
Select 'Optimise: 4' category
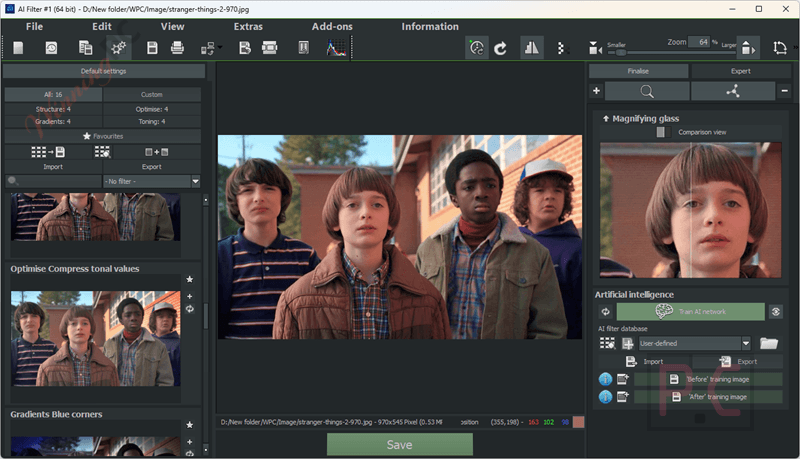[152, 109]
